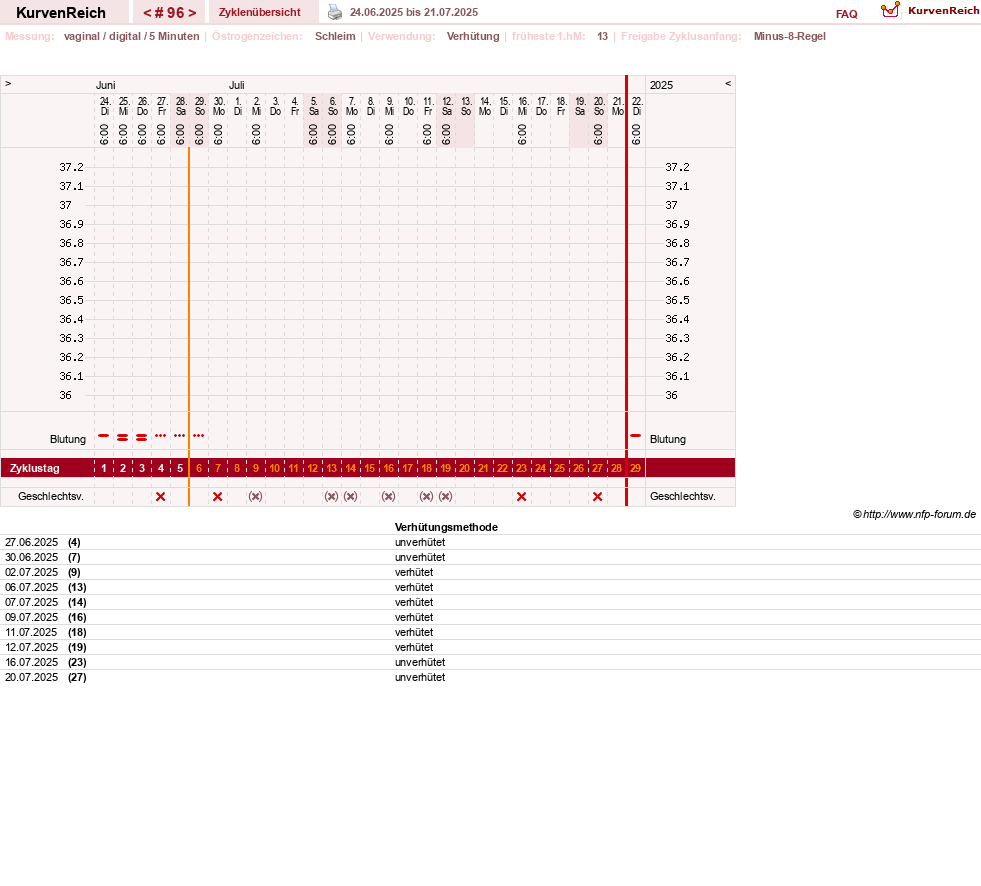
Task: Click the Juni month label
Action: coord(105,85)
